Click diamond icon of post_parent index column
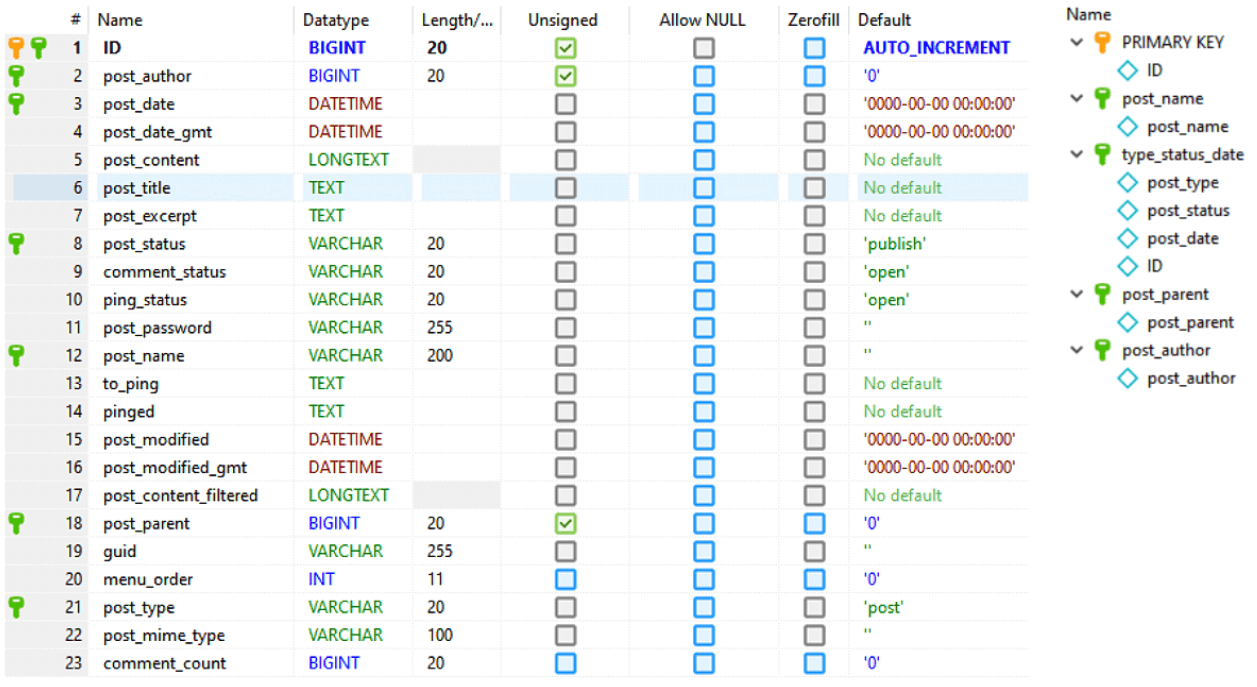 point(1128,322)
